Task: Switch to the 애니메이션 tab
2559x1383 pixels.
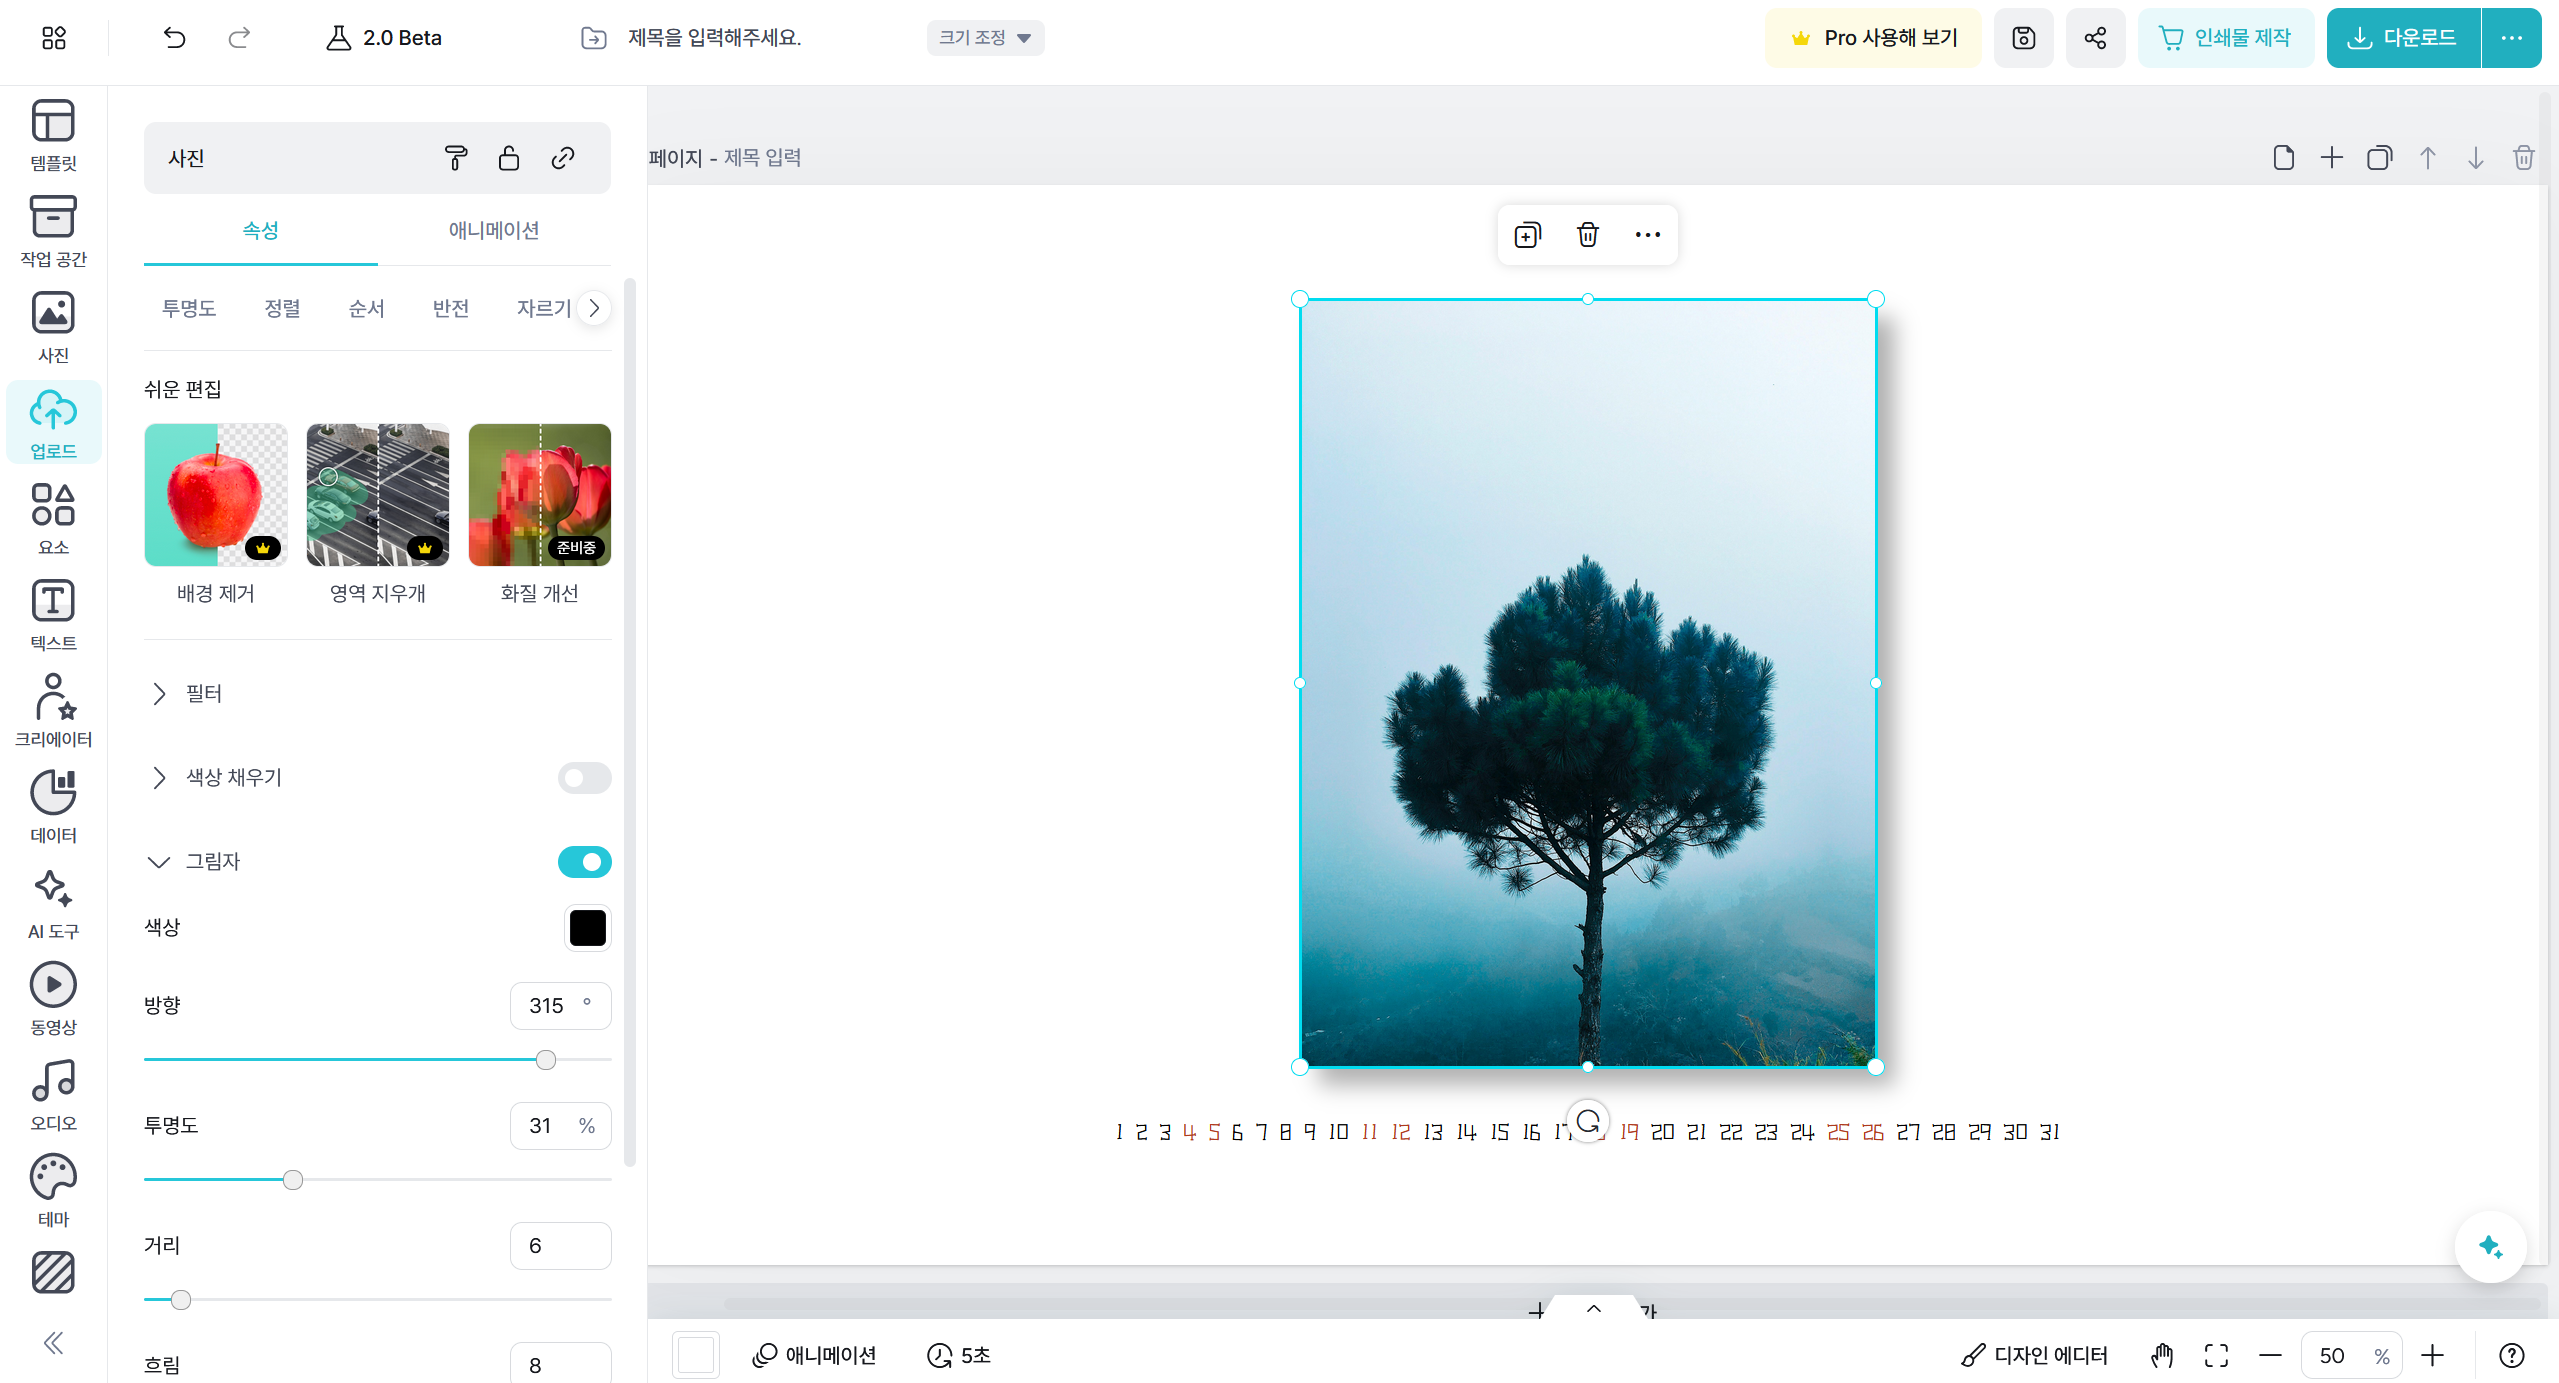Action: tap(494, 231)
